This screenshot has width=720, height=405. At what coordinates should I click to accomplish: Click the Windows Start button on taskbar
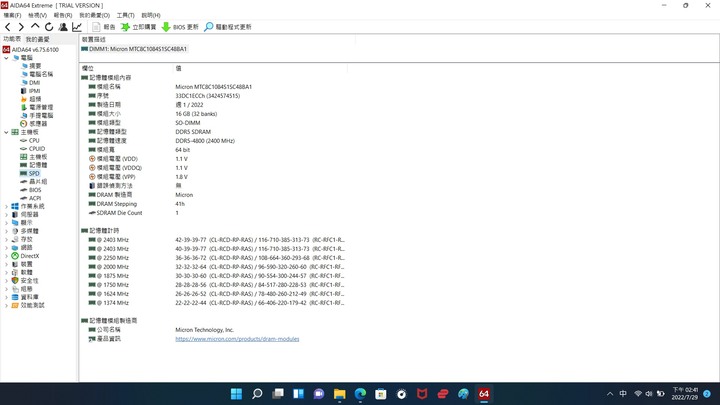click(236, 394)
